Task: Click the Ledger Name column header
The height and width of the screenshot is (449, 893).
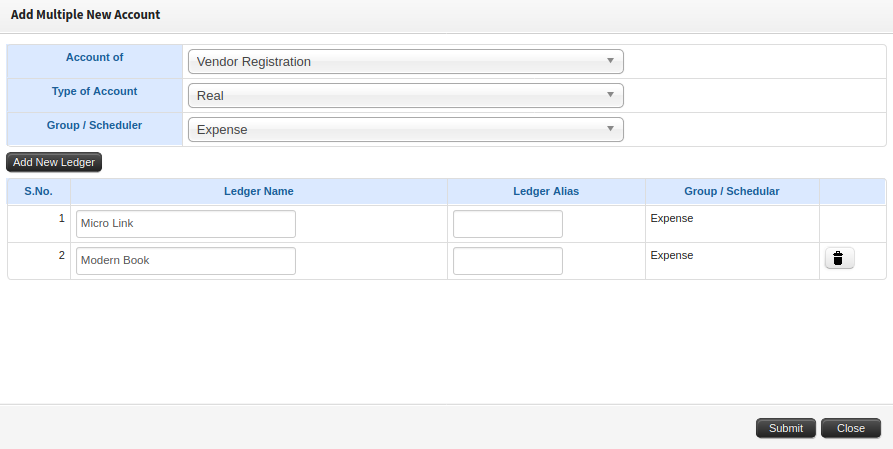Action: [259, 191]
